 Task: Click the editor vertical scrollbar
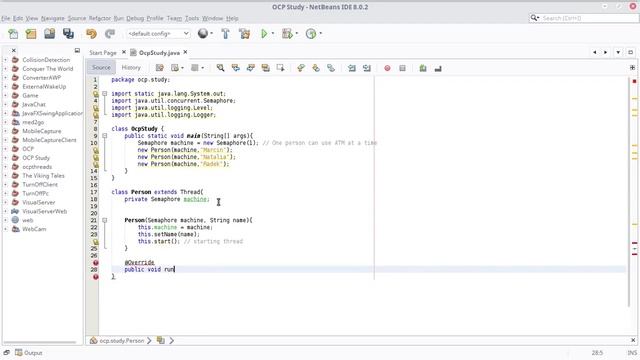[x=629, y=192]
